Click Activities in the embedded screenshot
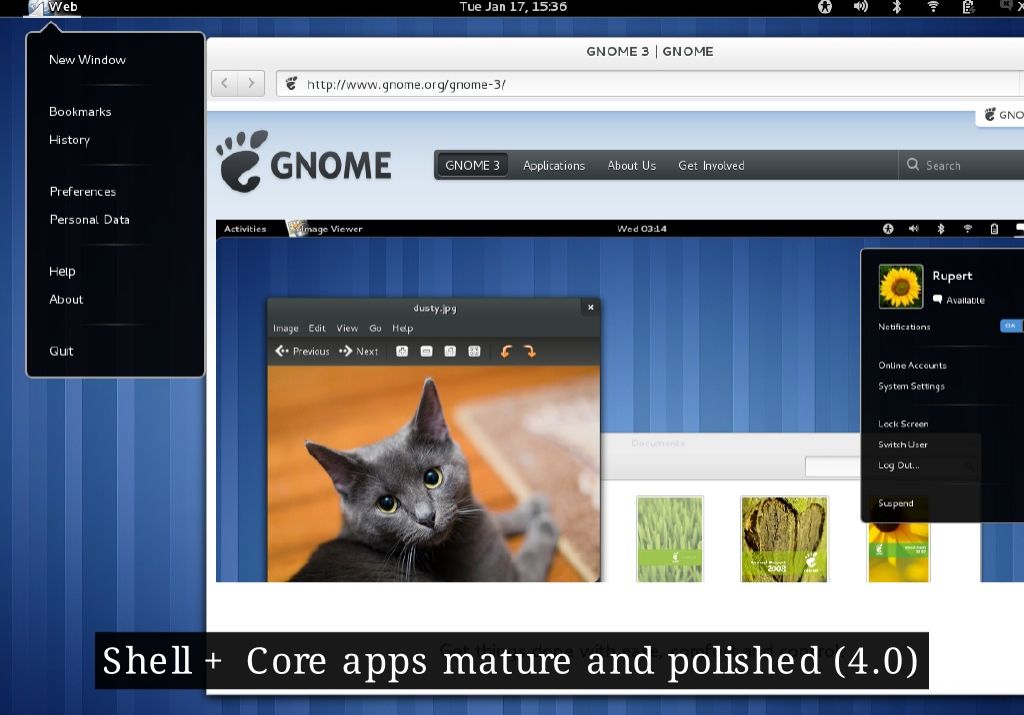Image resolution: width=1024 pixels, height=715 pixels. (x=245, y=229)
